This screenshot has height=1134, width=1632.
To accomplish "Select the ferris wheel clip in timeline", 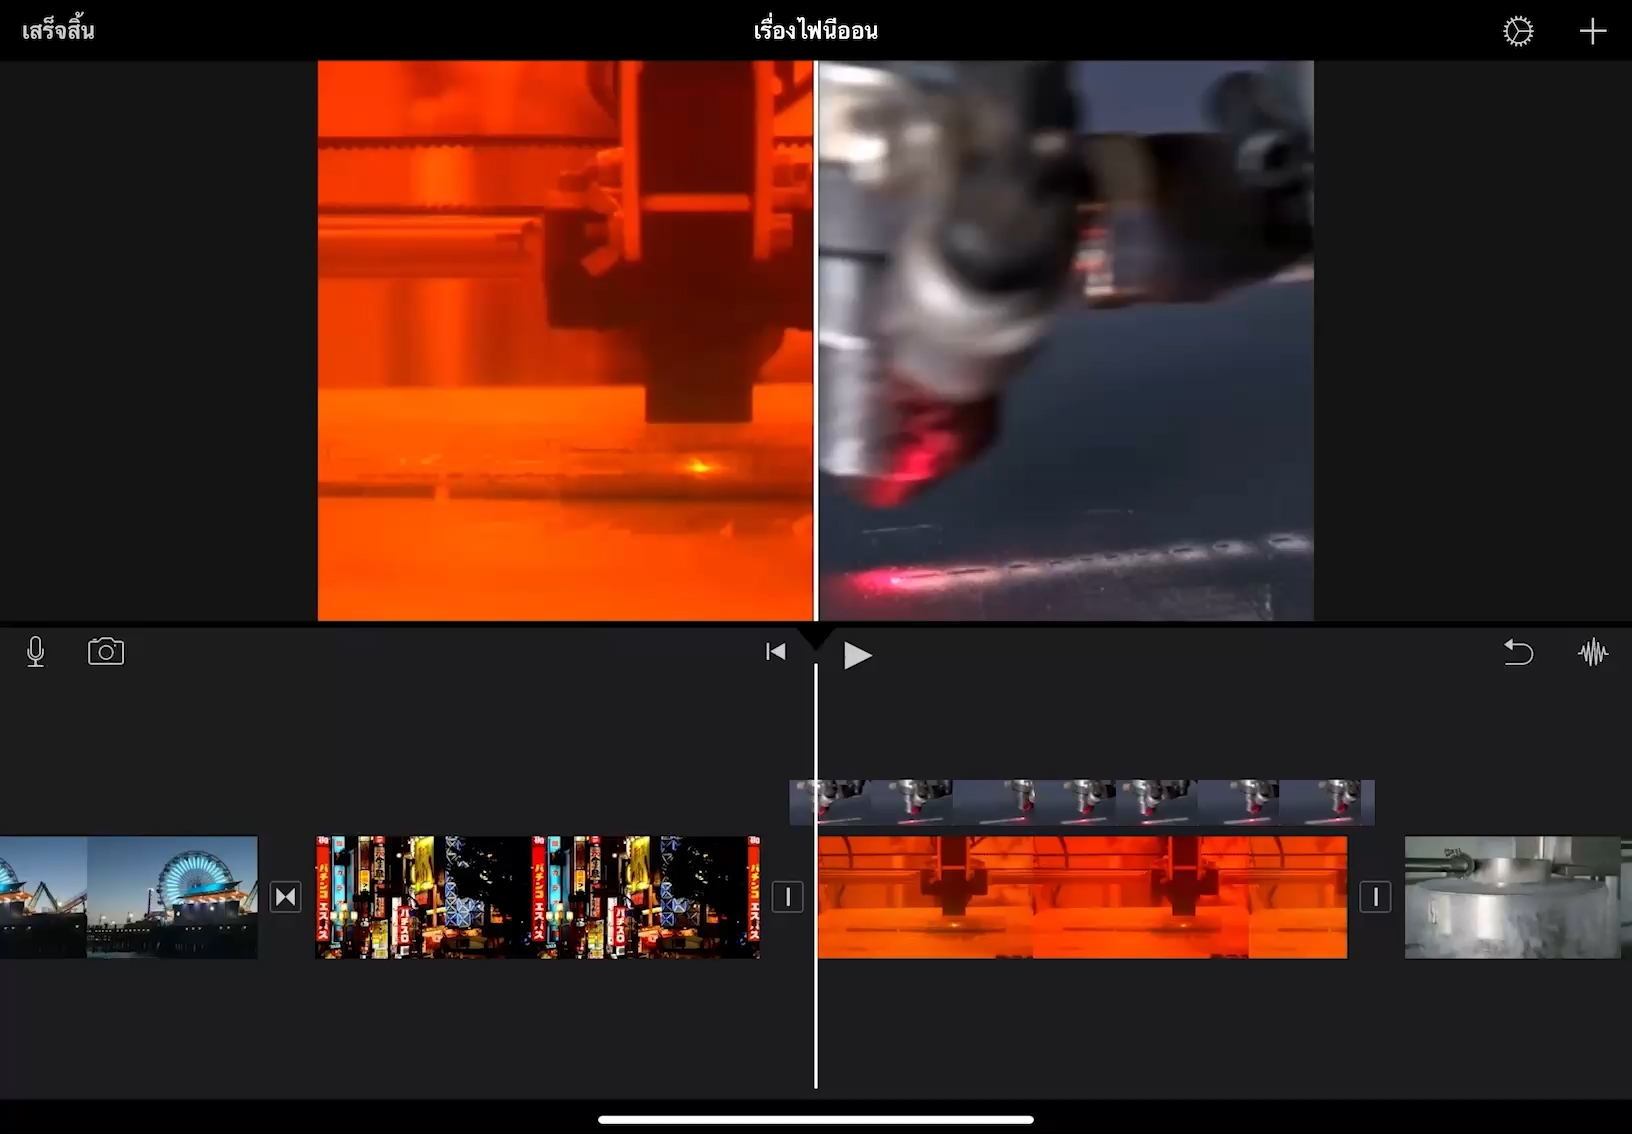I will (128, 897).
